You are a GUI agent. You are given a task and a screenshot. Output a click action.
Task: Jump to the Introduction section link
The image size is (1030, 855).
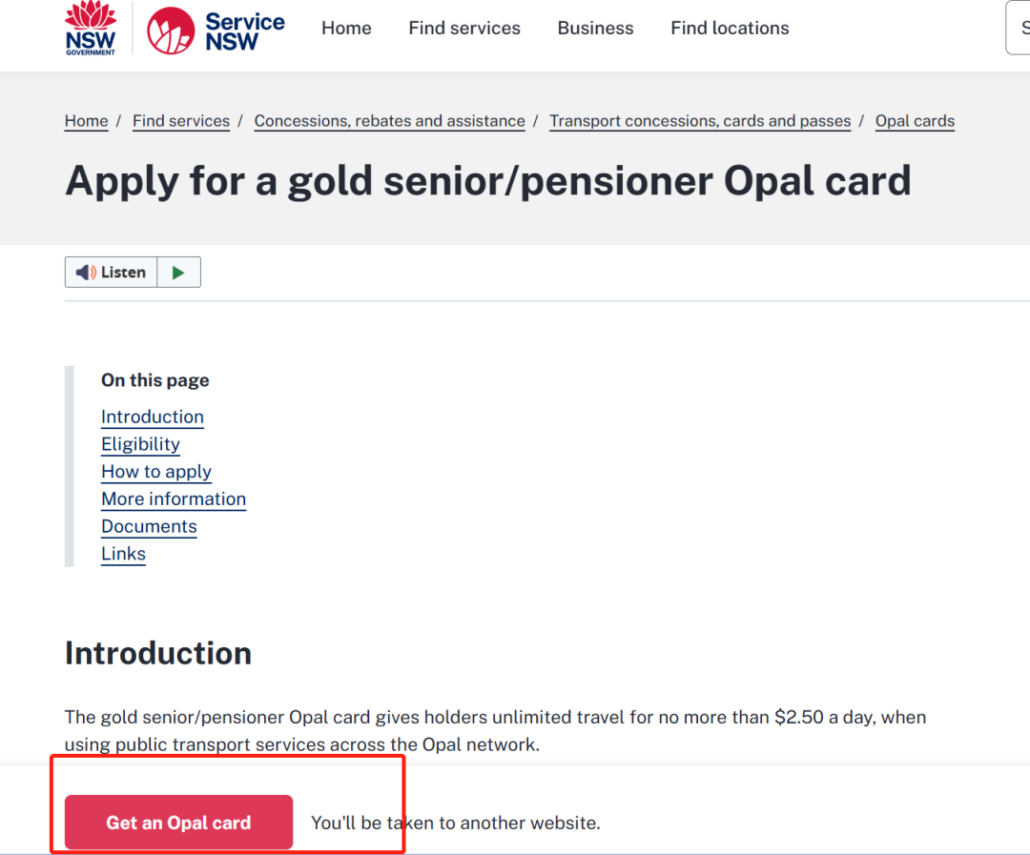pos(152,417)
